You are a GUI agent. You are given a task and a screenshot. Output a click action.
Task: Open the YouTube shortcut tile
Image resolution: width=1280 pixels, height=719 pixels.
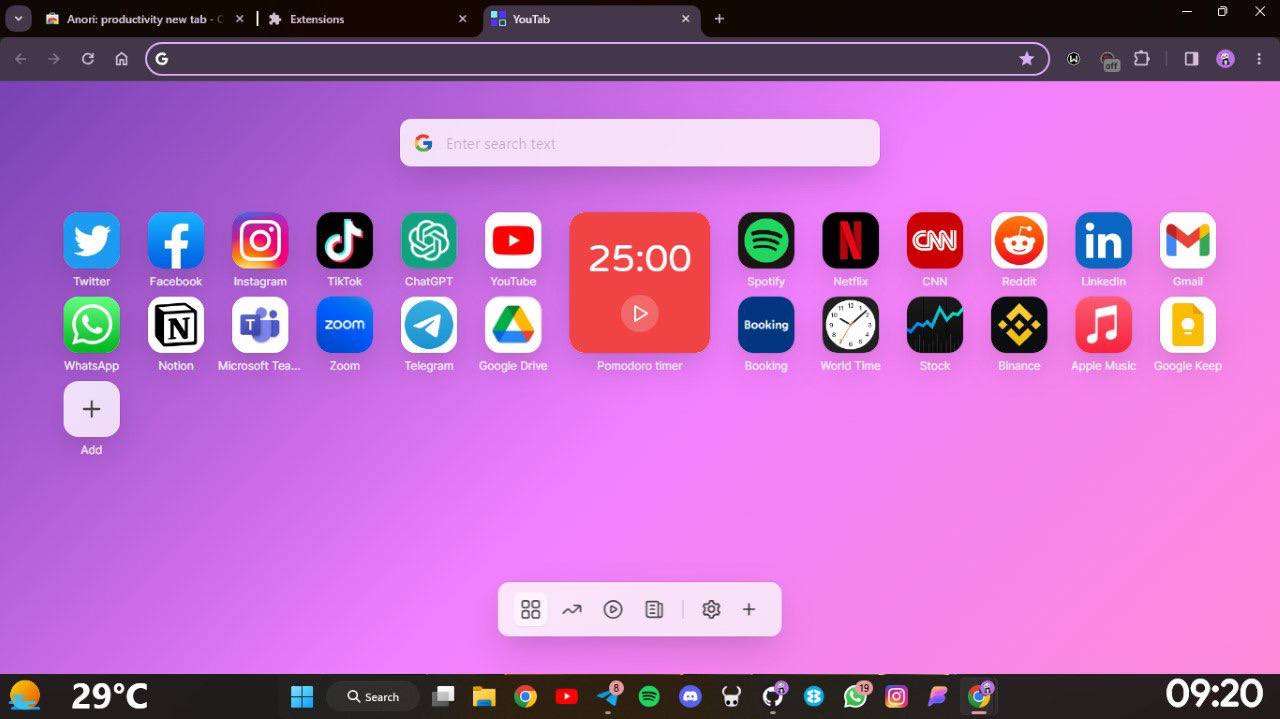point(513,240)
